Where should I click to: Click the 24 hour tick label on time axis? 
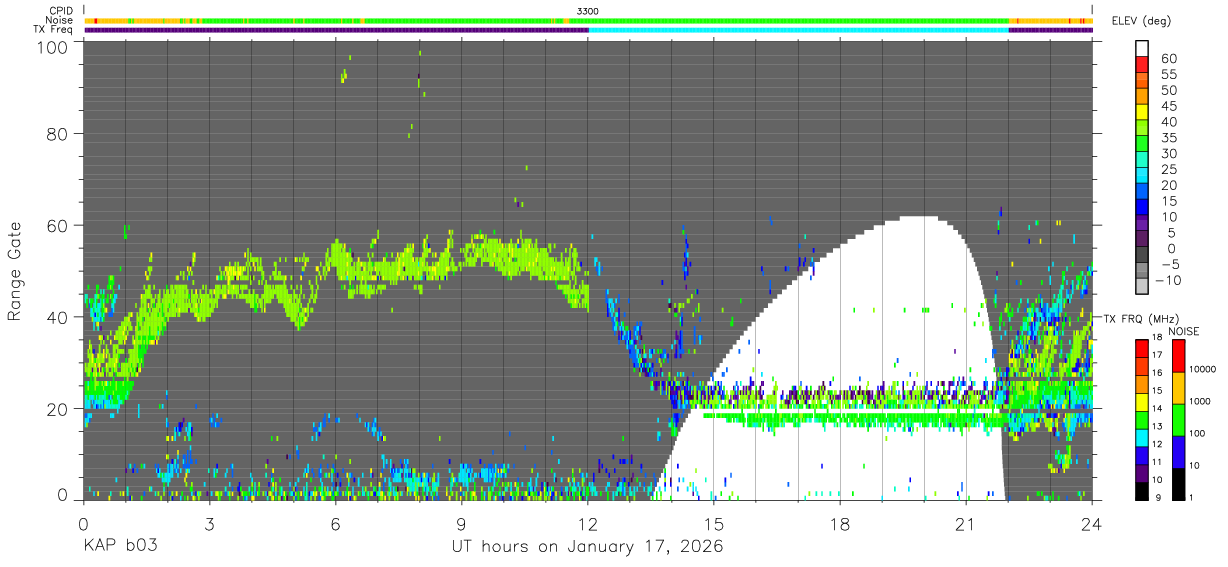coord(1092,523)
